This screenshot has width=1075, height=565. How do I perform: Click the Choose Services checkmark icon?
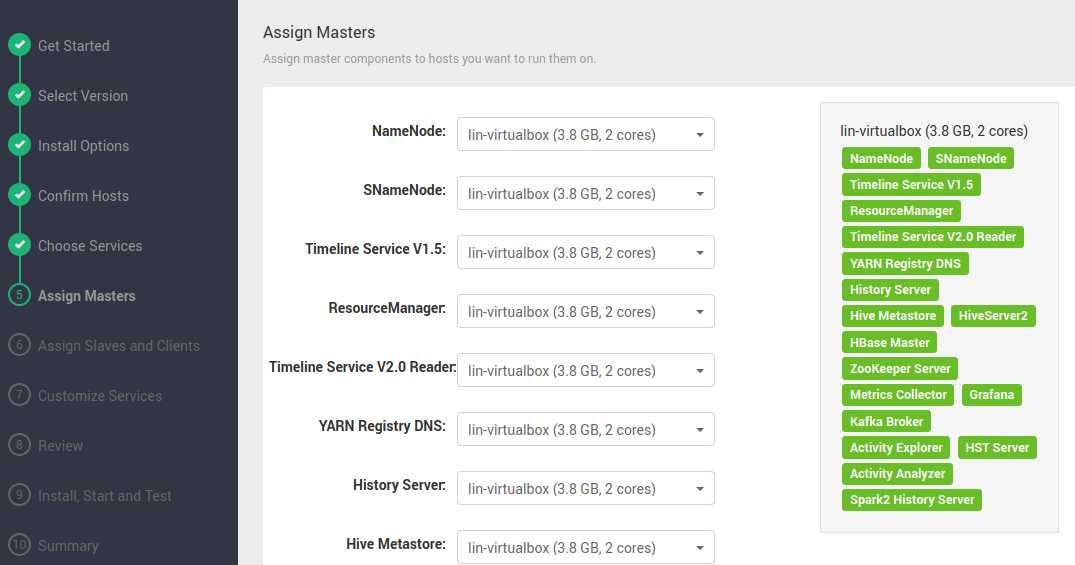[x=19, y=245]
